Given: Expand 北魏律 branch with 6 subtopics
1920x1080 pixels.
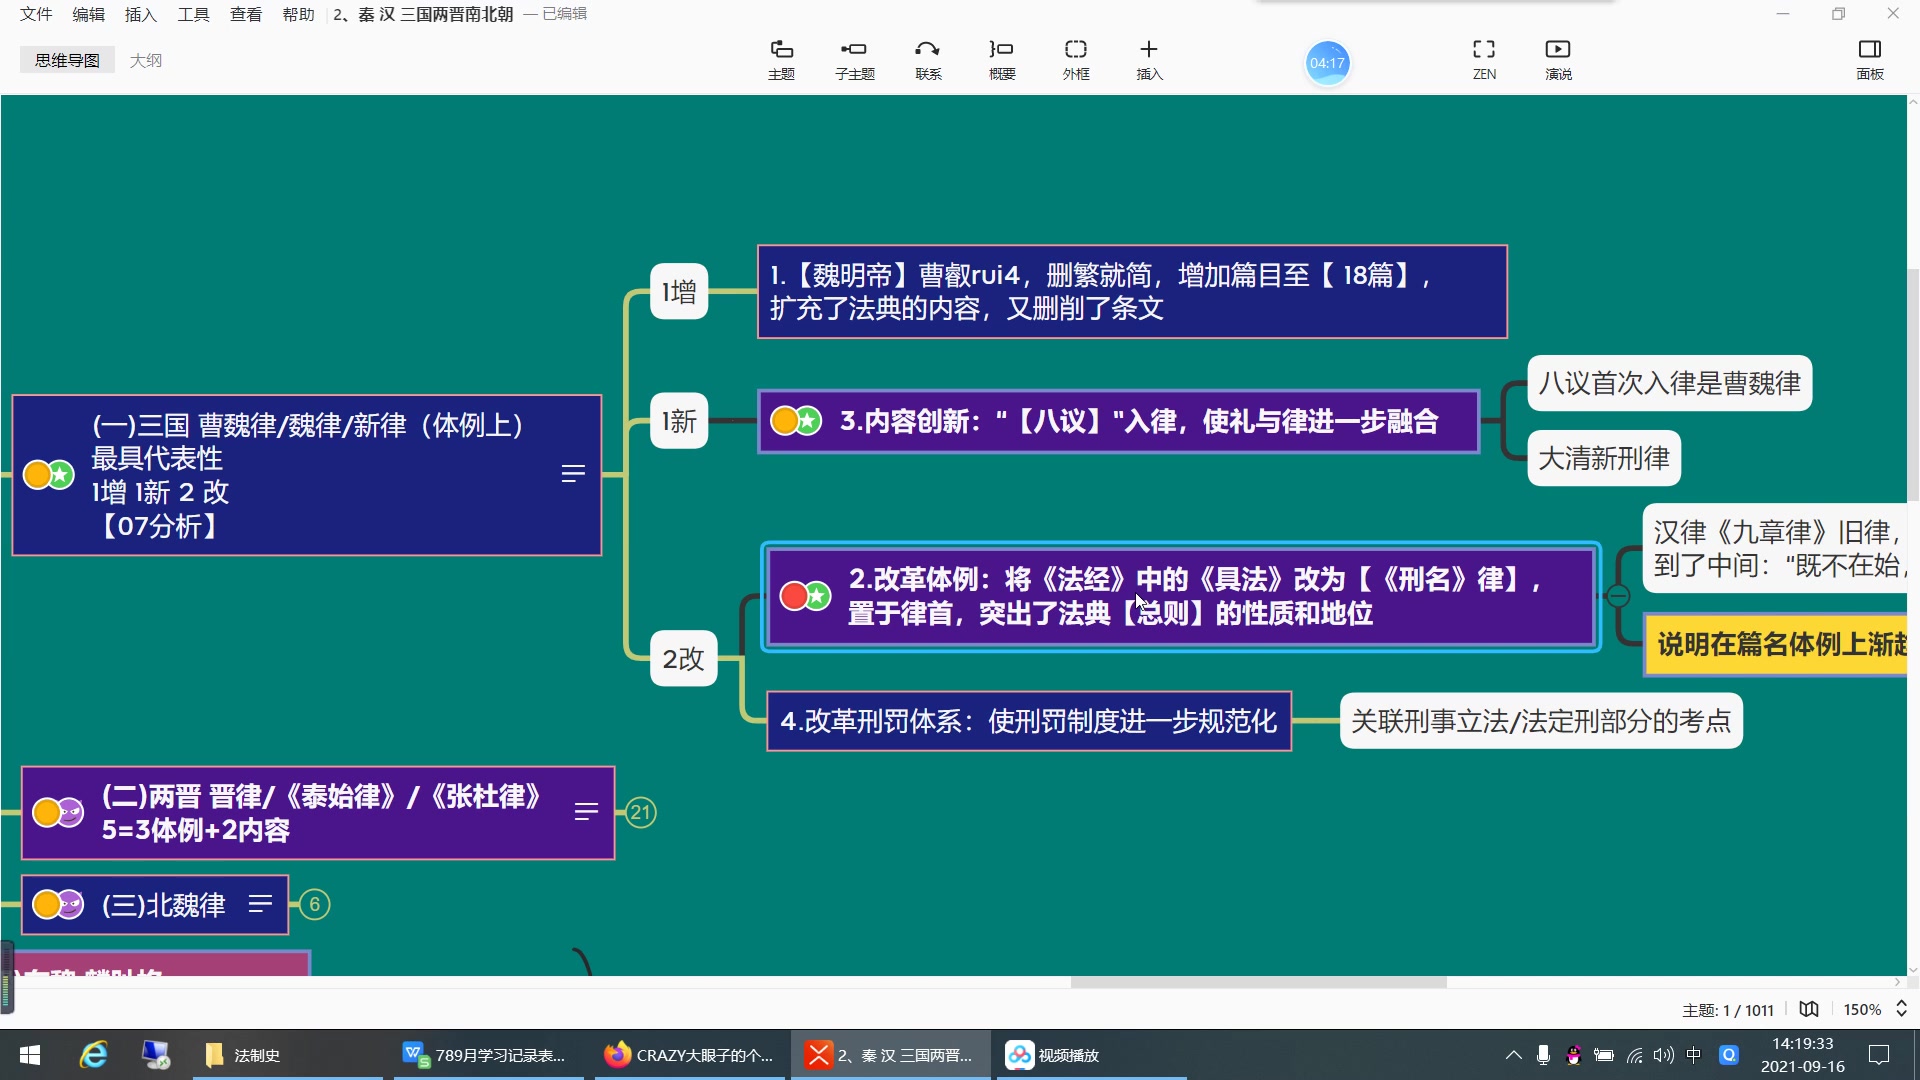Looking at the screenshot, I should tap(315, 904).
